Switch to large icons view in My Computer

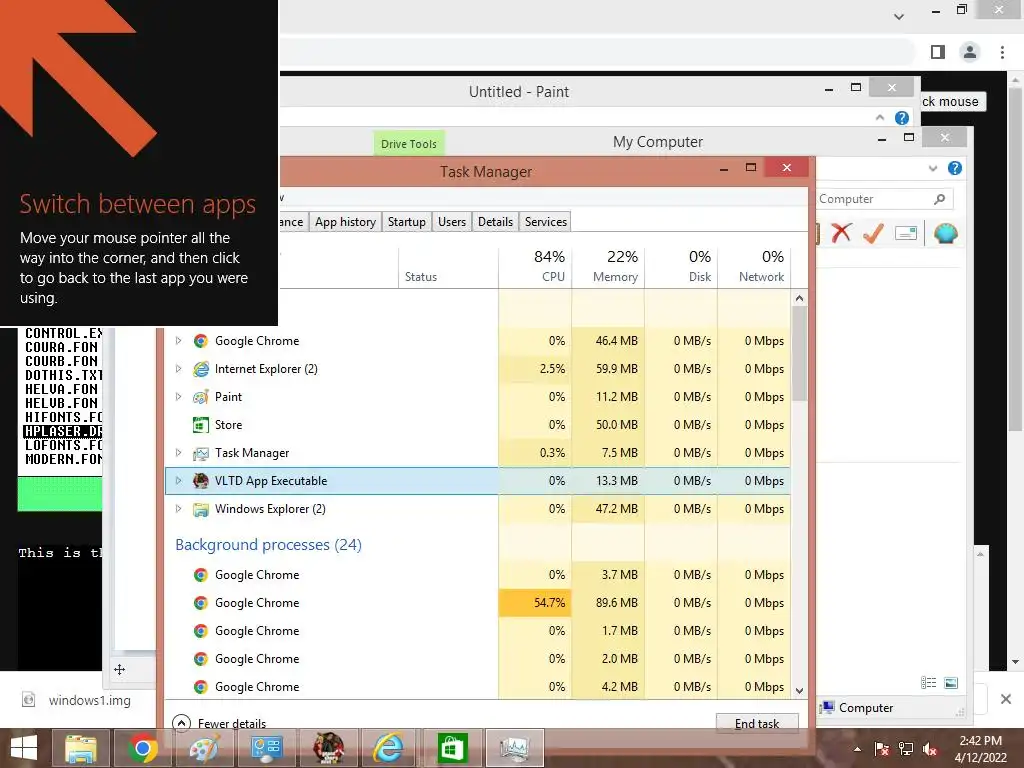952,682
